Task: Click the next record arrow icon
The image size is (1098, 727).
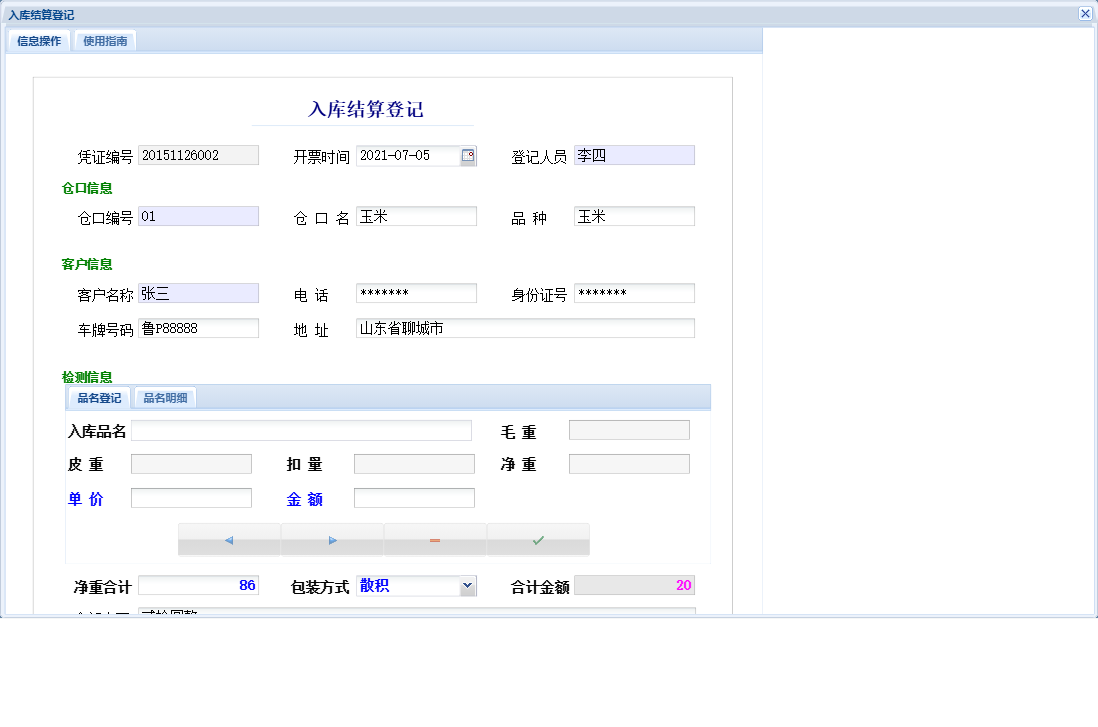Action: coord(332,539)
